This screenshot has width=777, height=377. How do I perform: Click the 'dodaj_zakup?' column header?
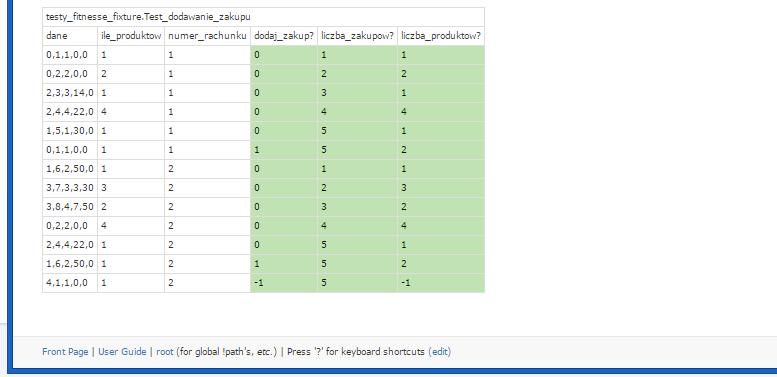point(284,36)
